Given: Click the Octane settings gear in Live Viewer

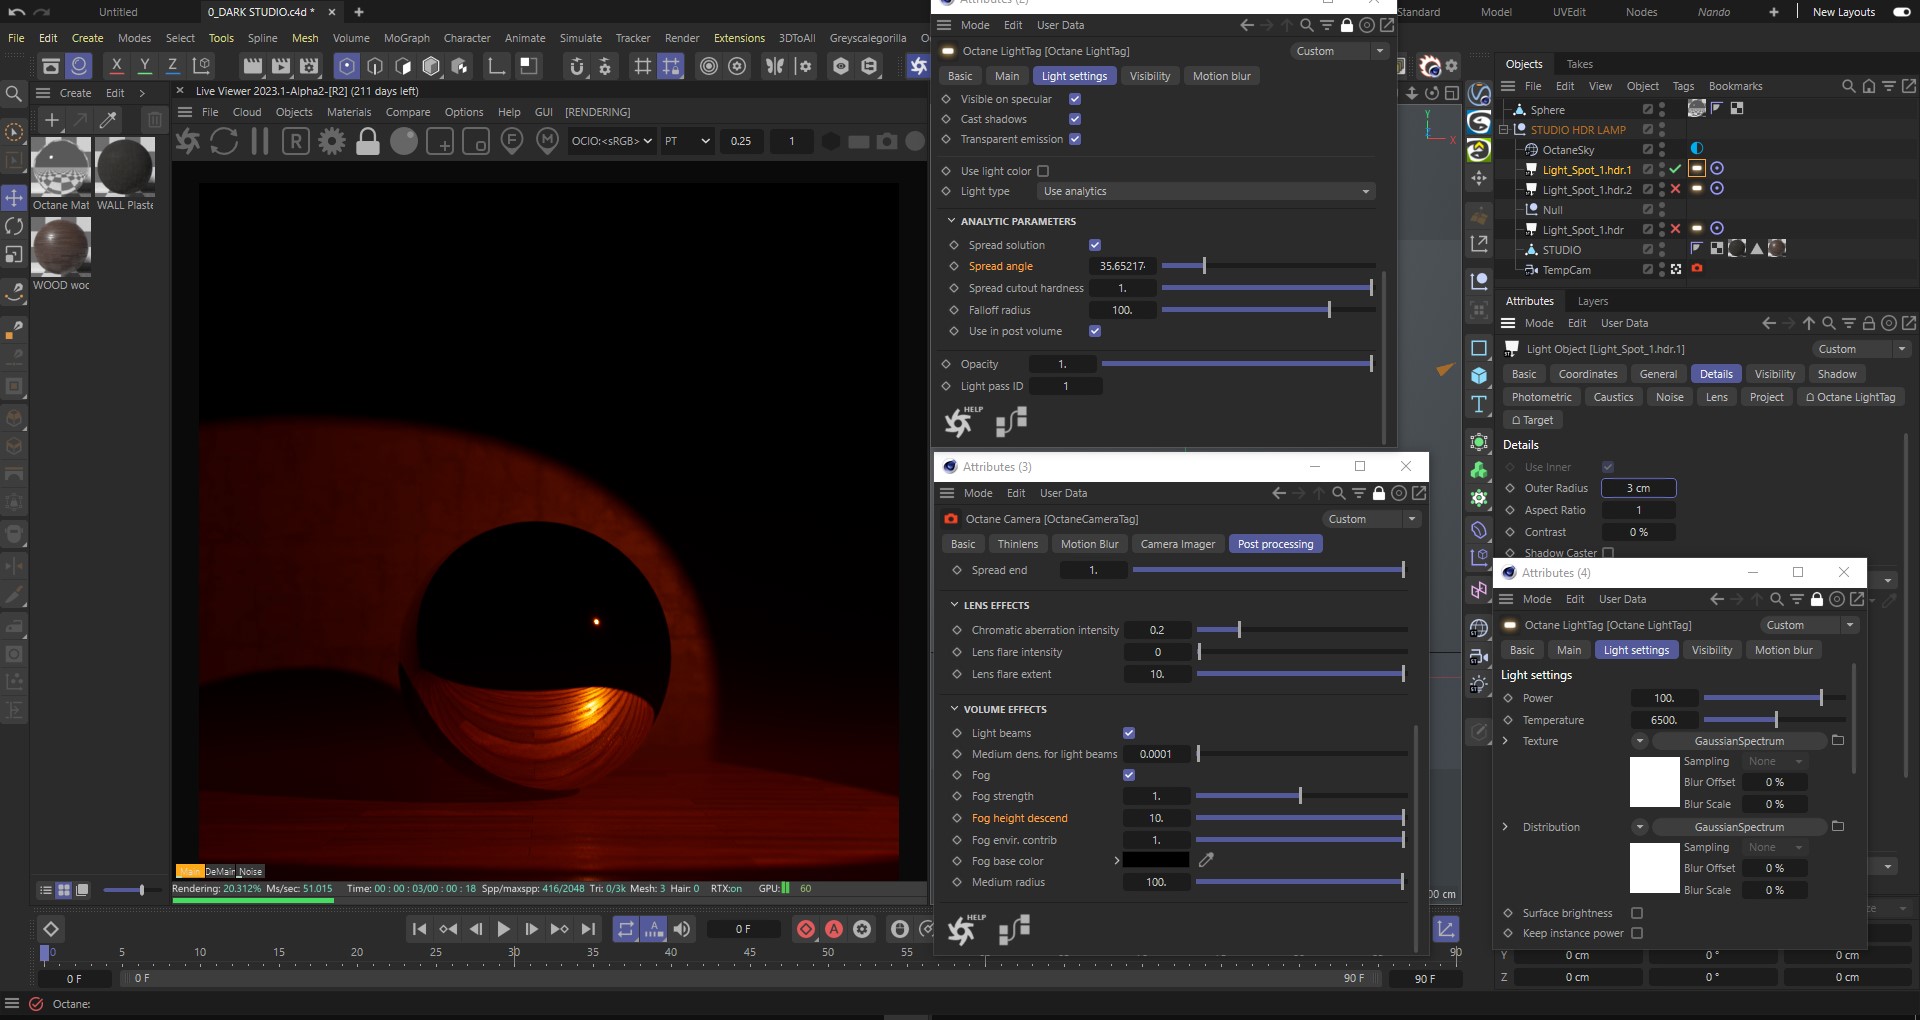Looking at the screenshot, I should [x=331, y=141].
